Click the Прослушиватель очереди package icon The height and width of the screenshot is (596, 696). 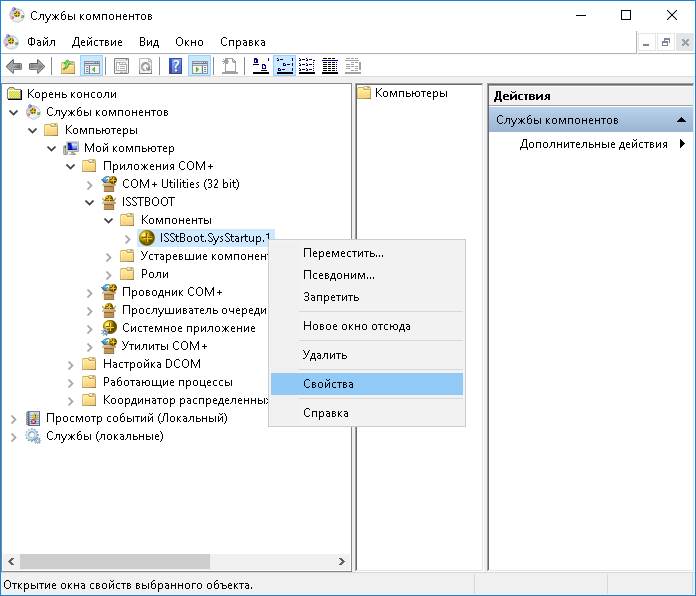point(109,310)
